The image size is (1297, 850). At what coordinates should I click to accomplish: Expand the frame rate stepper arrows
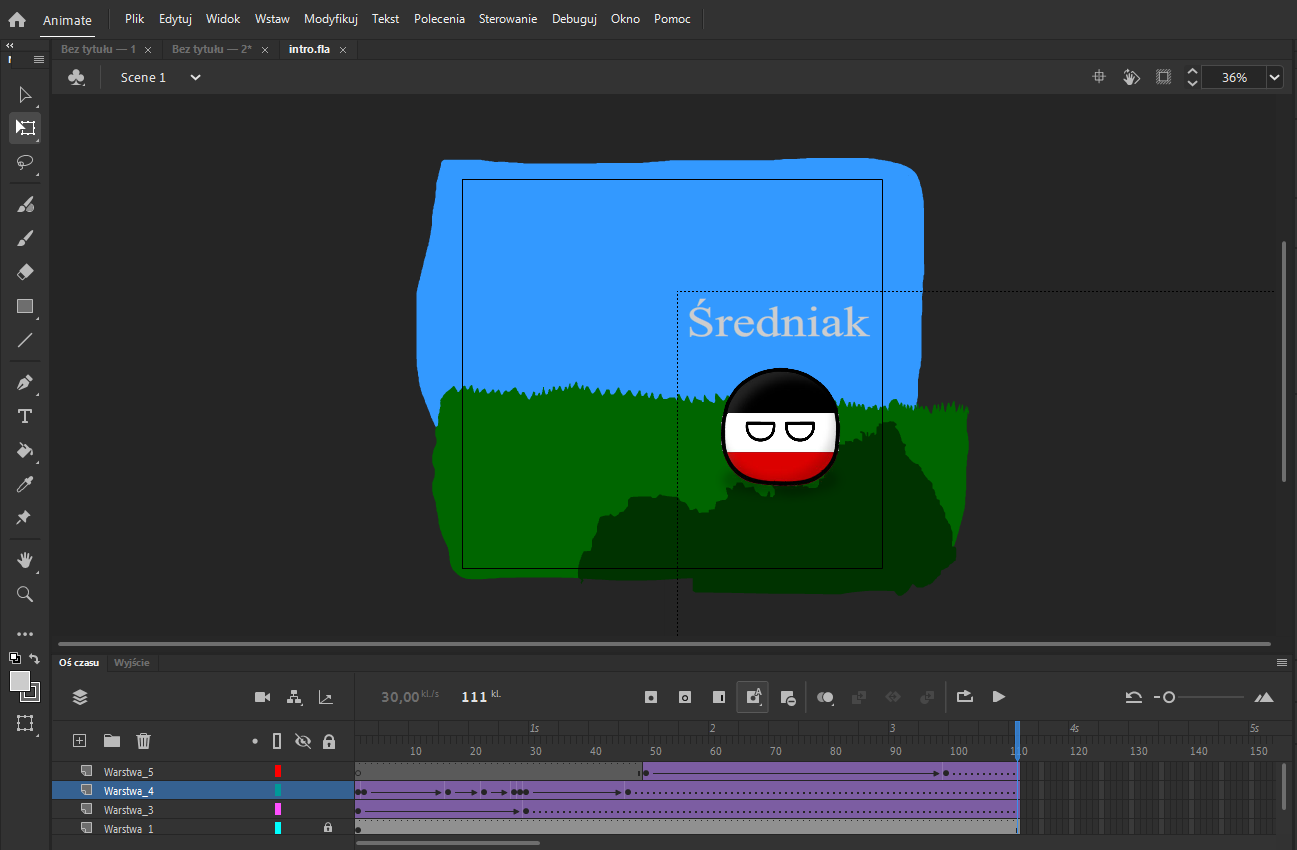1191,77
